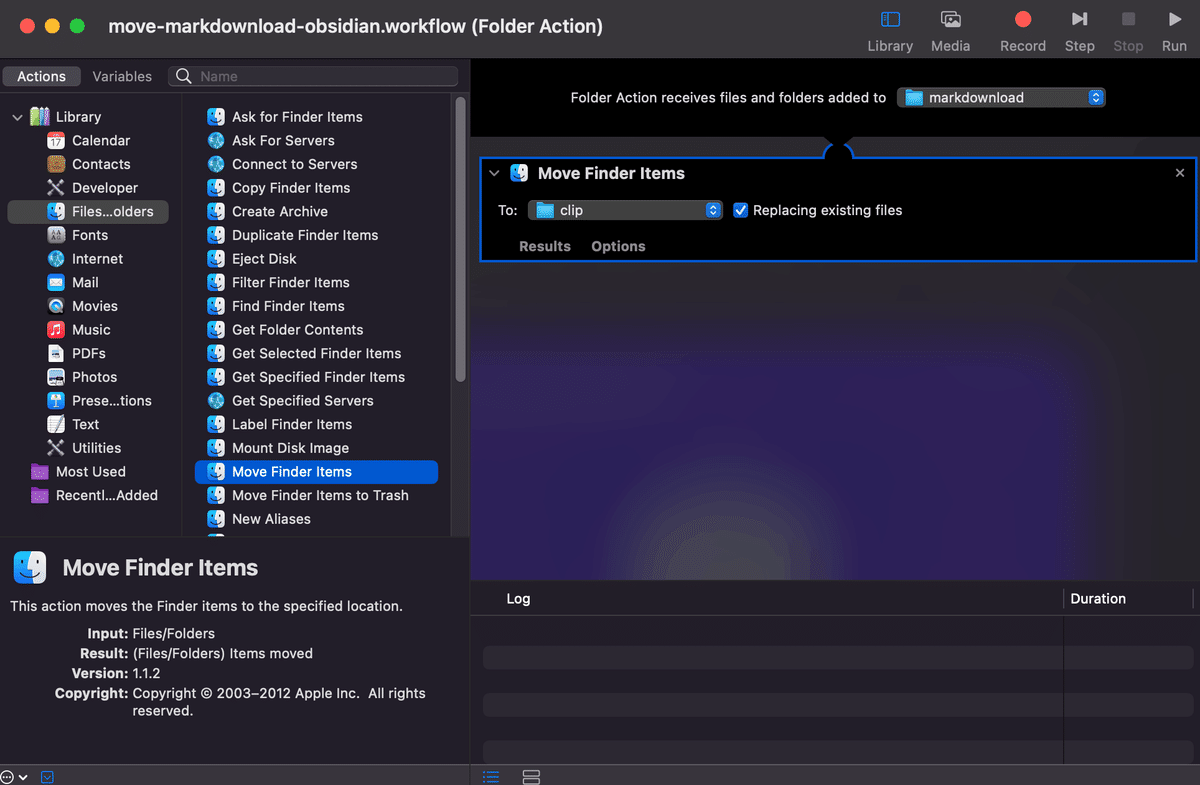Image resolution: width=1200 pixels, height=785 pixels.
Task: Select Connect to Servers action
Action: pyautogui.click(x=294, y=164)
